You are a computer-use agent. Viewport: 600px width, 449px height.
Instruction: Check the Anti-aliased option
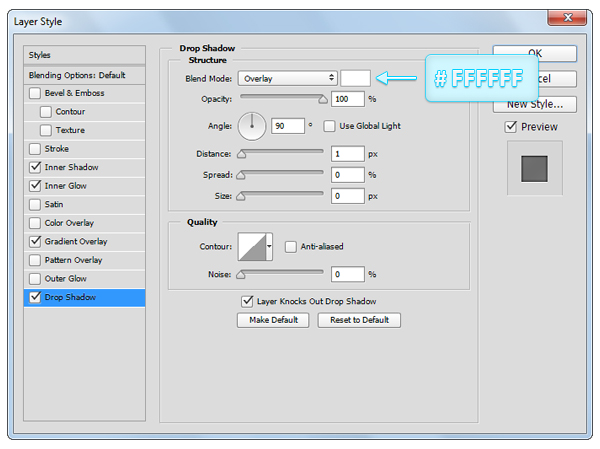click(291, 247)
